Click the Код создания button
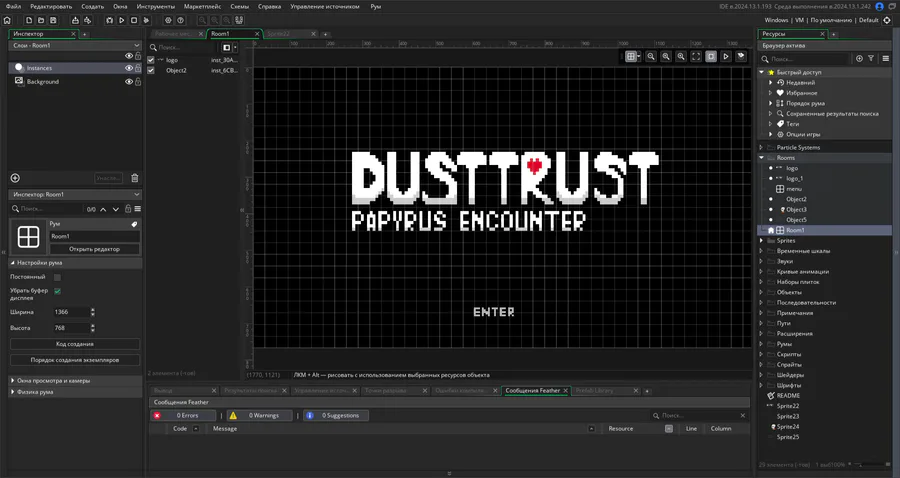Screen dimensions: 900x478 [x=75, y=344]
